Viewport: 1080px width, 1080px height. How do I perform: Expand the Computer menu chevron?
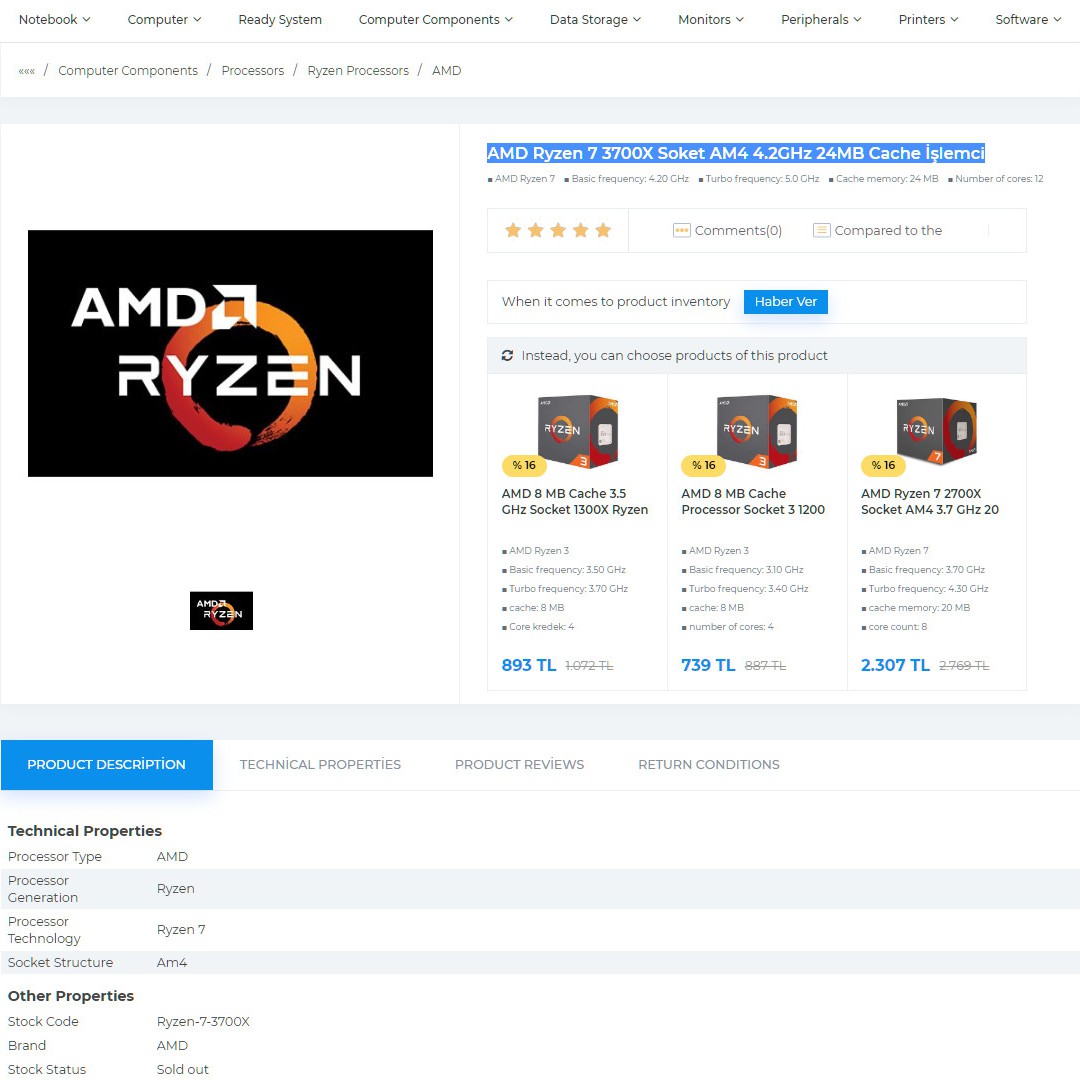tap(197, 20)
